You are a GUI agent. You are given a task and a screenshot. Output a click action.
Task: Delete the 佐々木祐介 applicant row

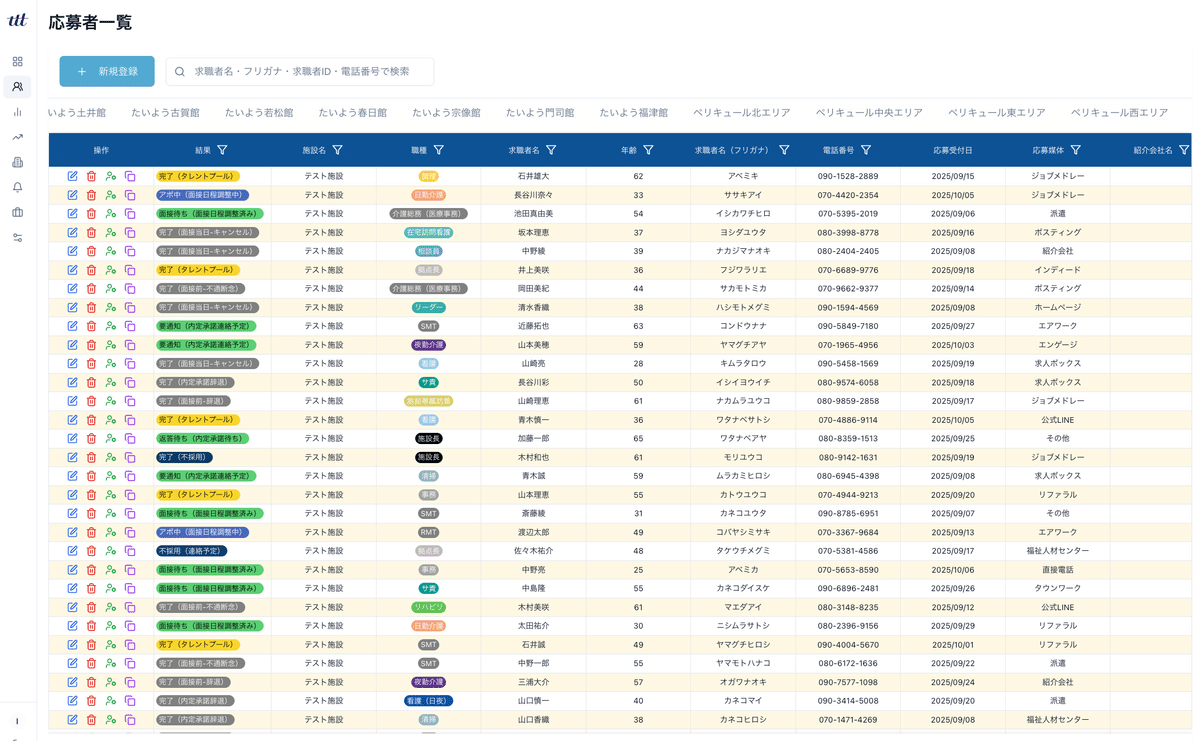[91, 551]
